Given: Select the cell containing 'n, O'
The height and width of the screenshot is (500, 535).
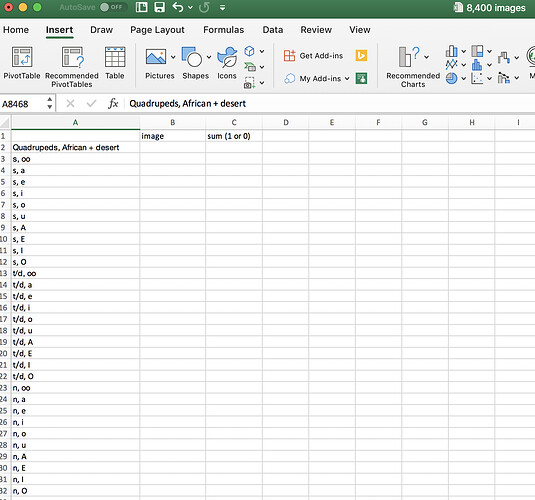Looking at the screenshot, I should click(75, 491).
